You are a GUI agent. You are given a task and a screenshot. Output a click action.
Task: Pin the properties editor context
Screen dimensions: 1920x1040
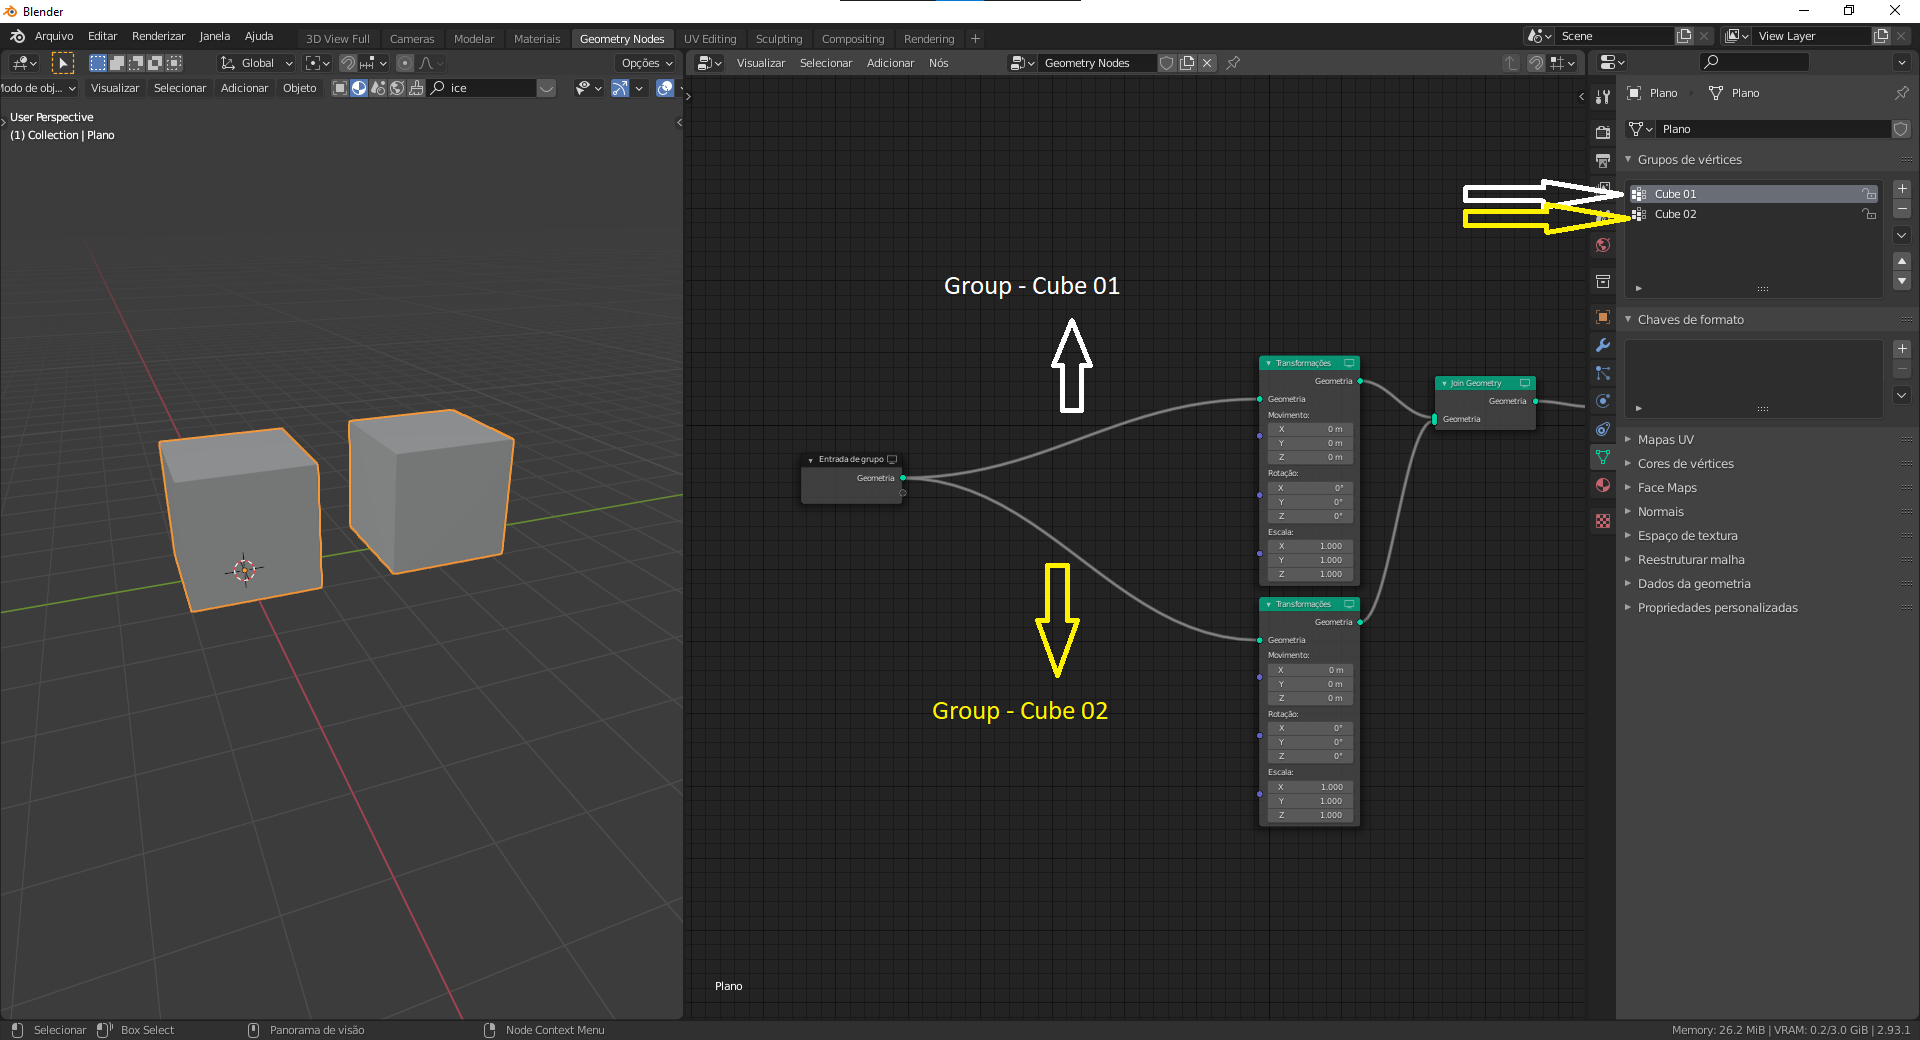(1901, 93)
